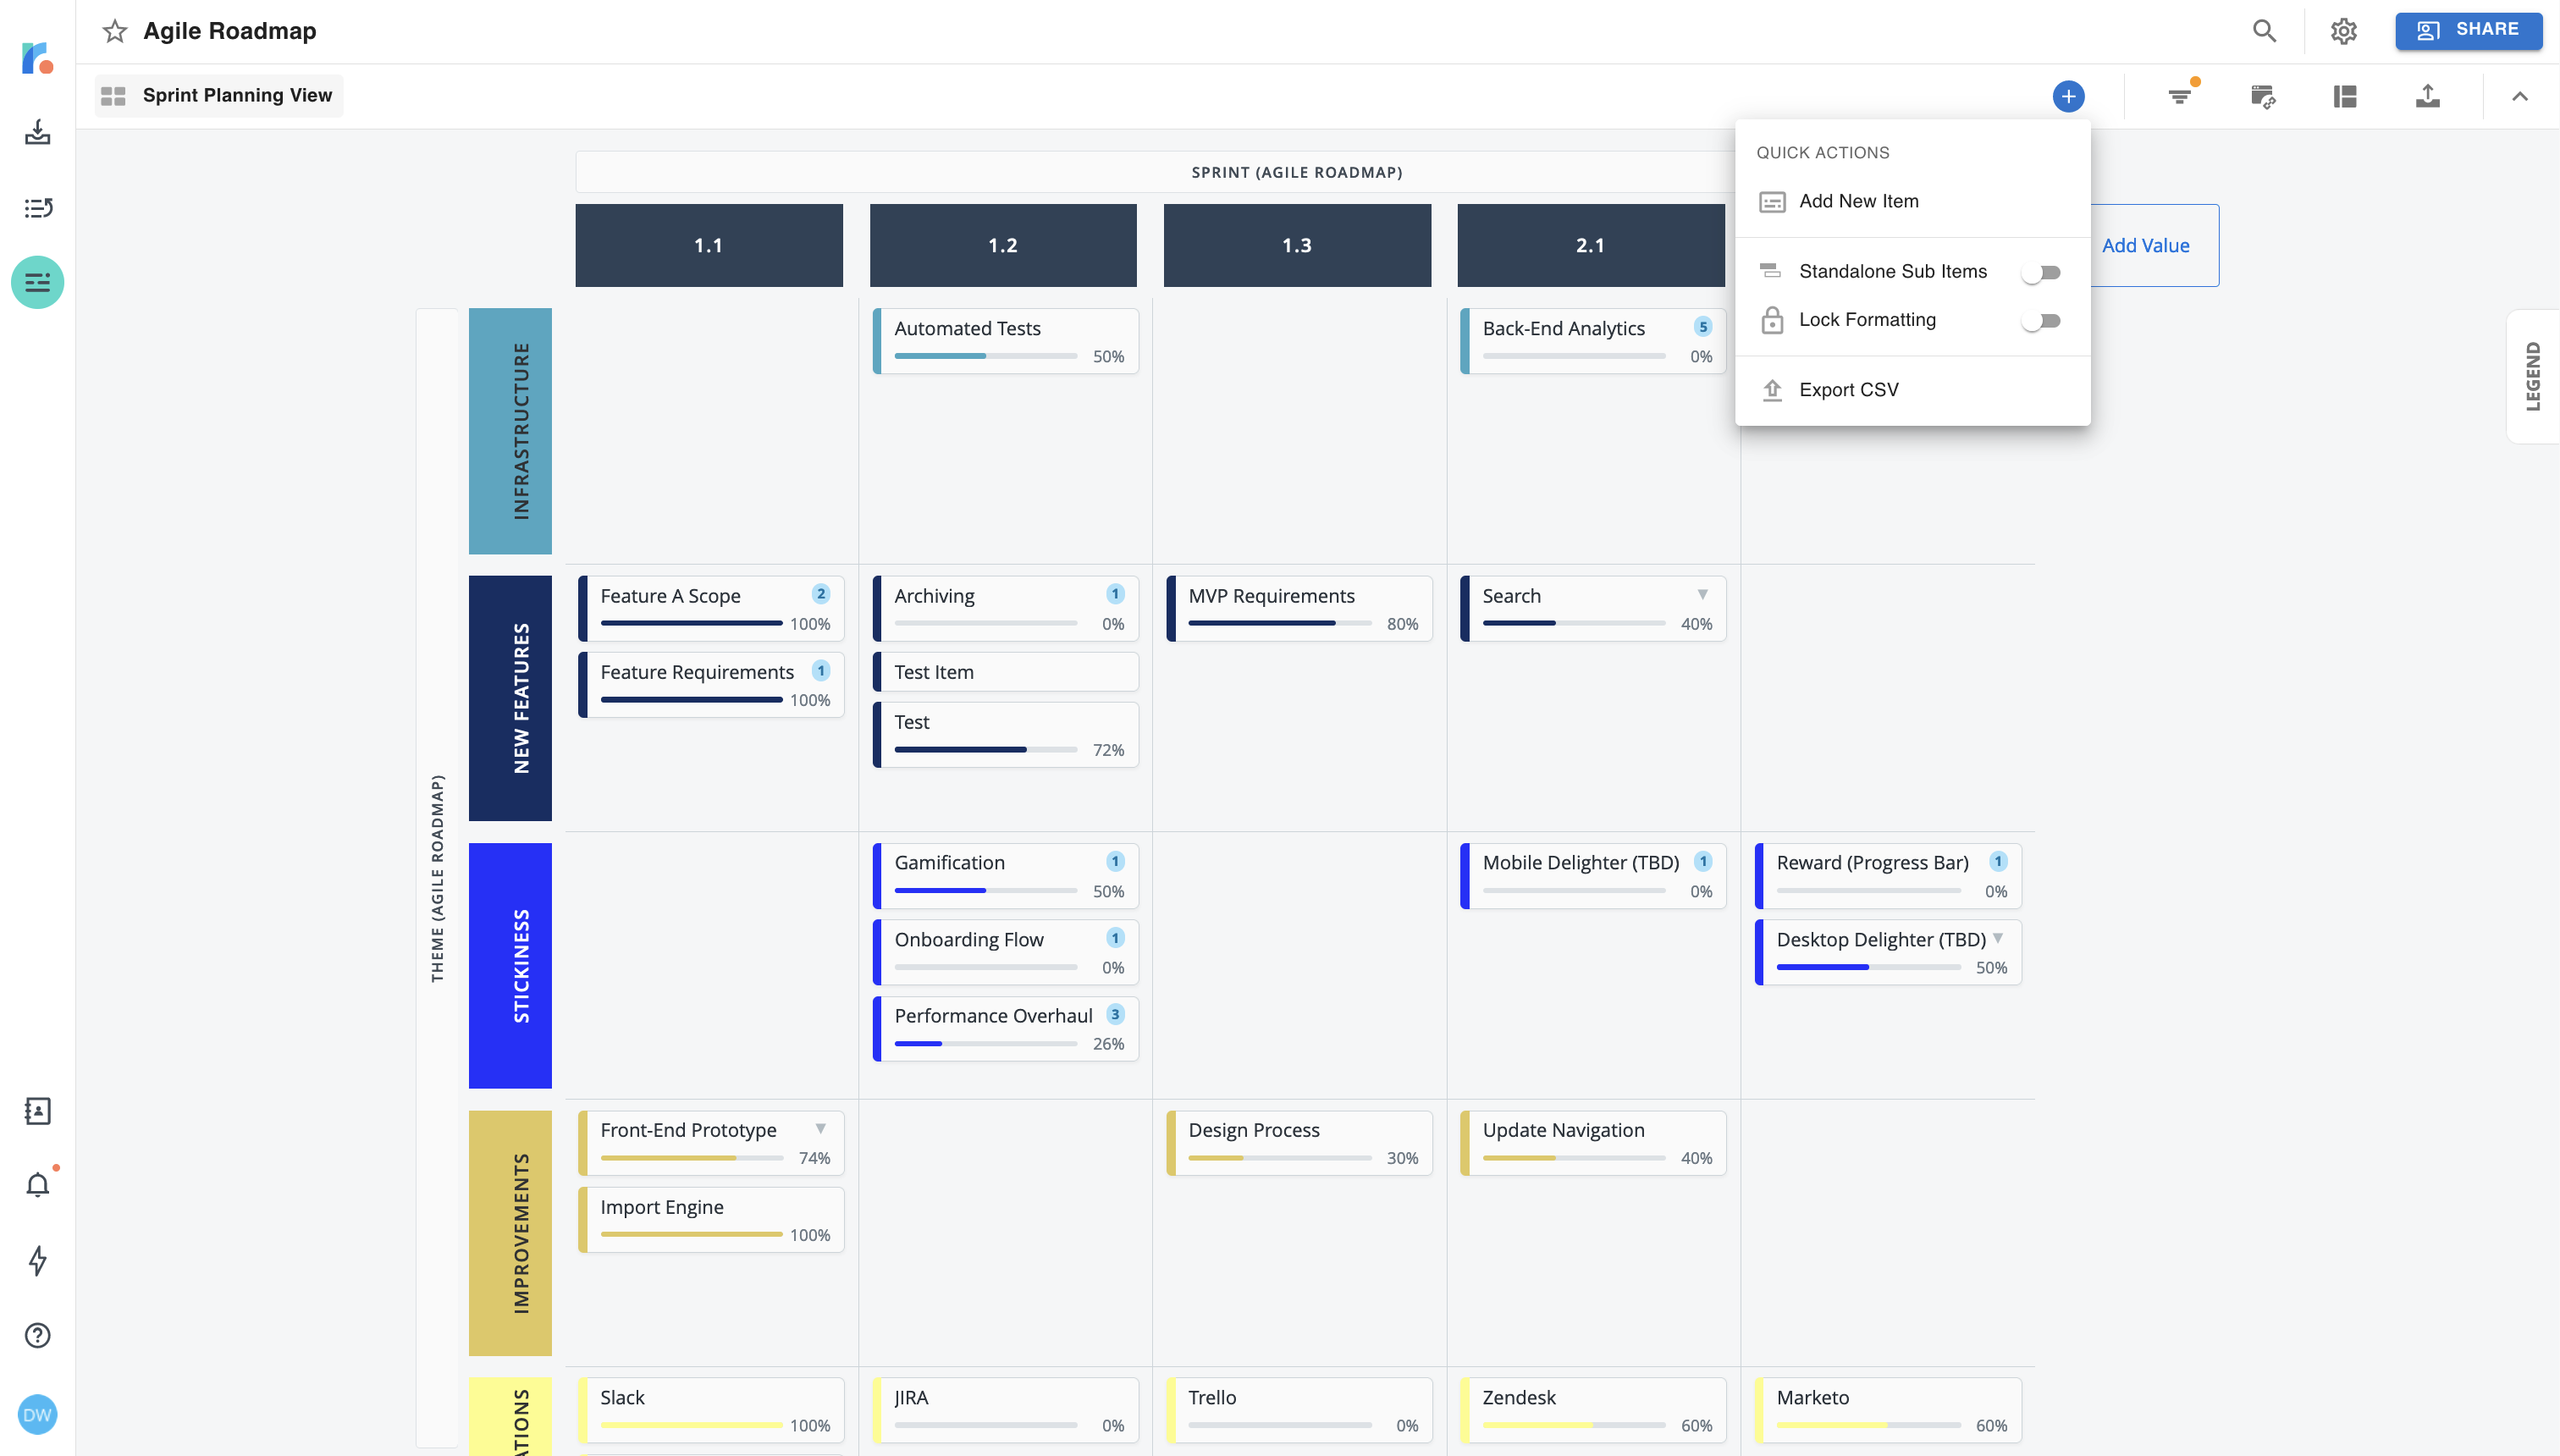Collapse the toolbar with the chevron up
This screenshot has height=1456, width=2560.
click(2519, 96)
